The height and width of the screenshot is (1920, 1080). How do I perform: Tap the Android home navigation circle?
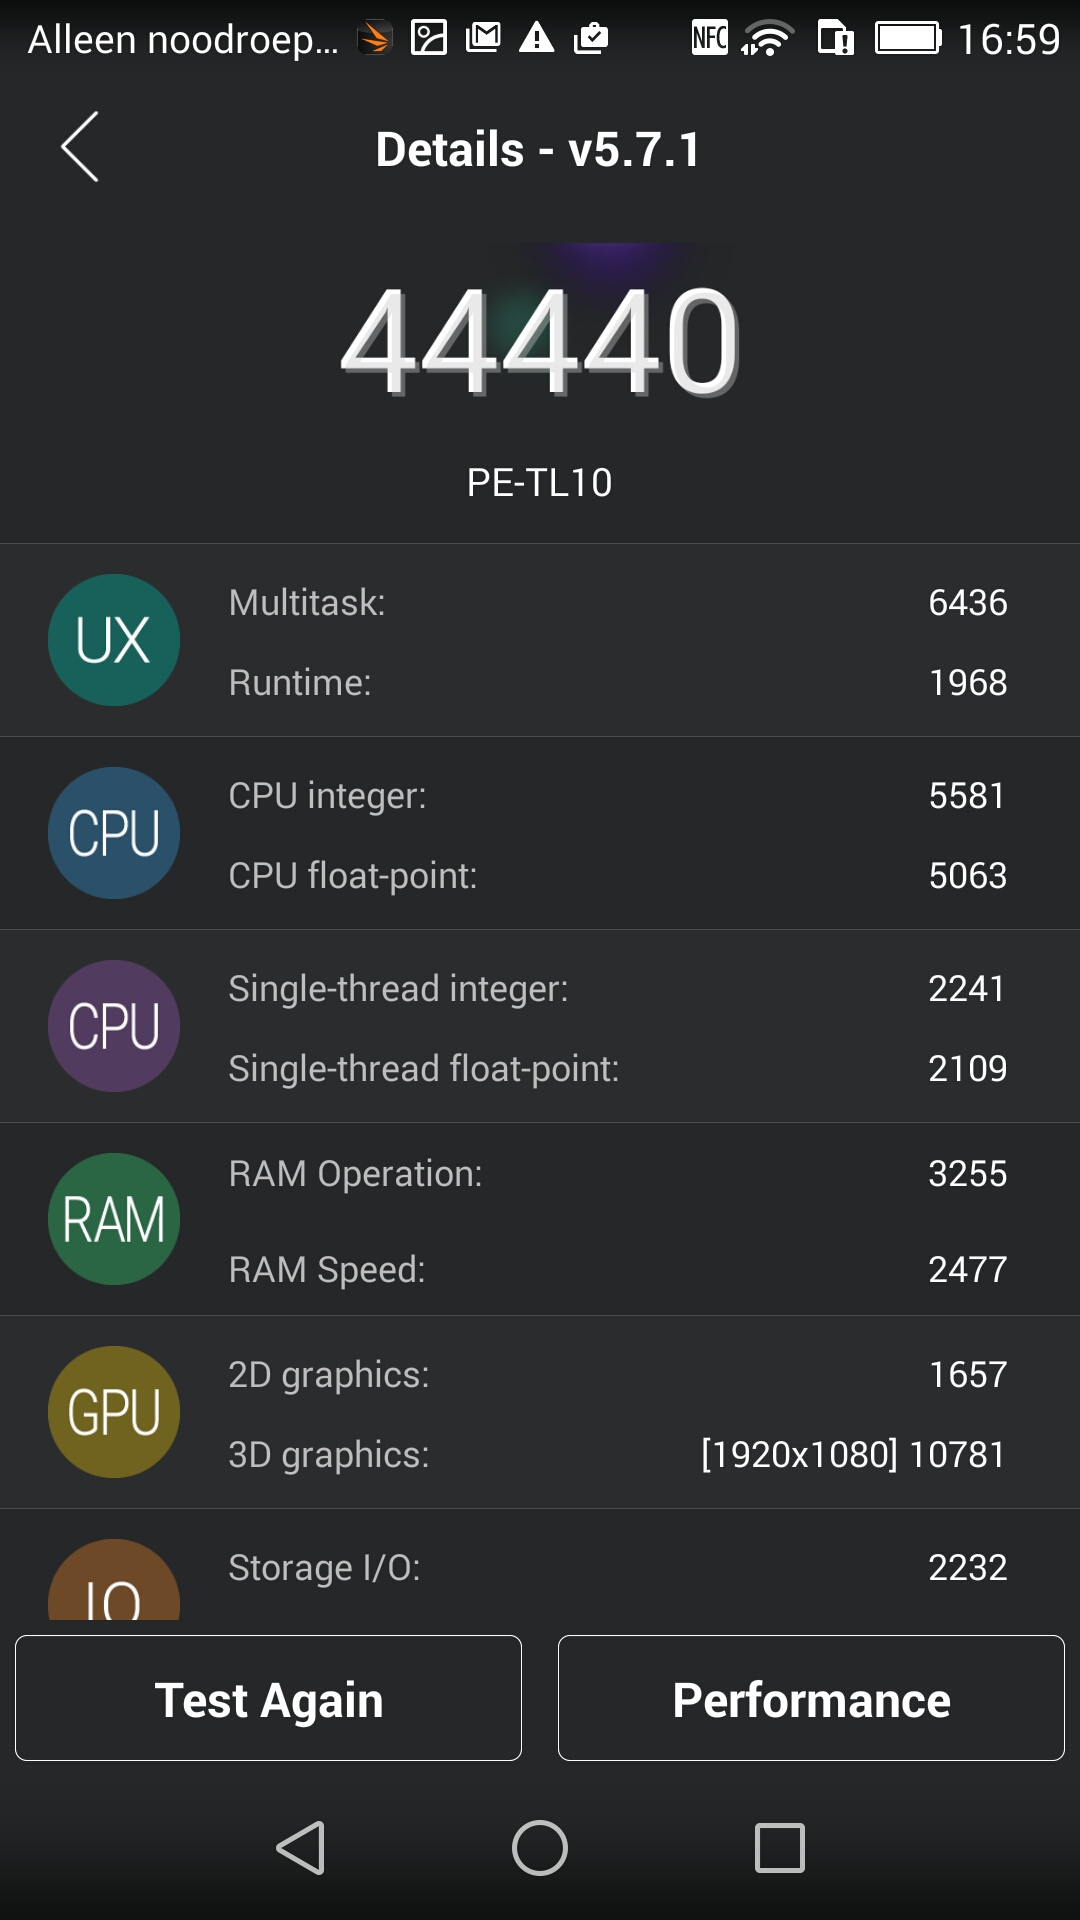[540, 1847]
